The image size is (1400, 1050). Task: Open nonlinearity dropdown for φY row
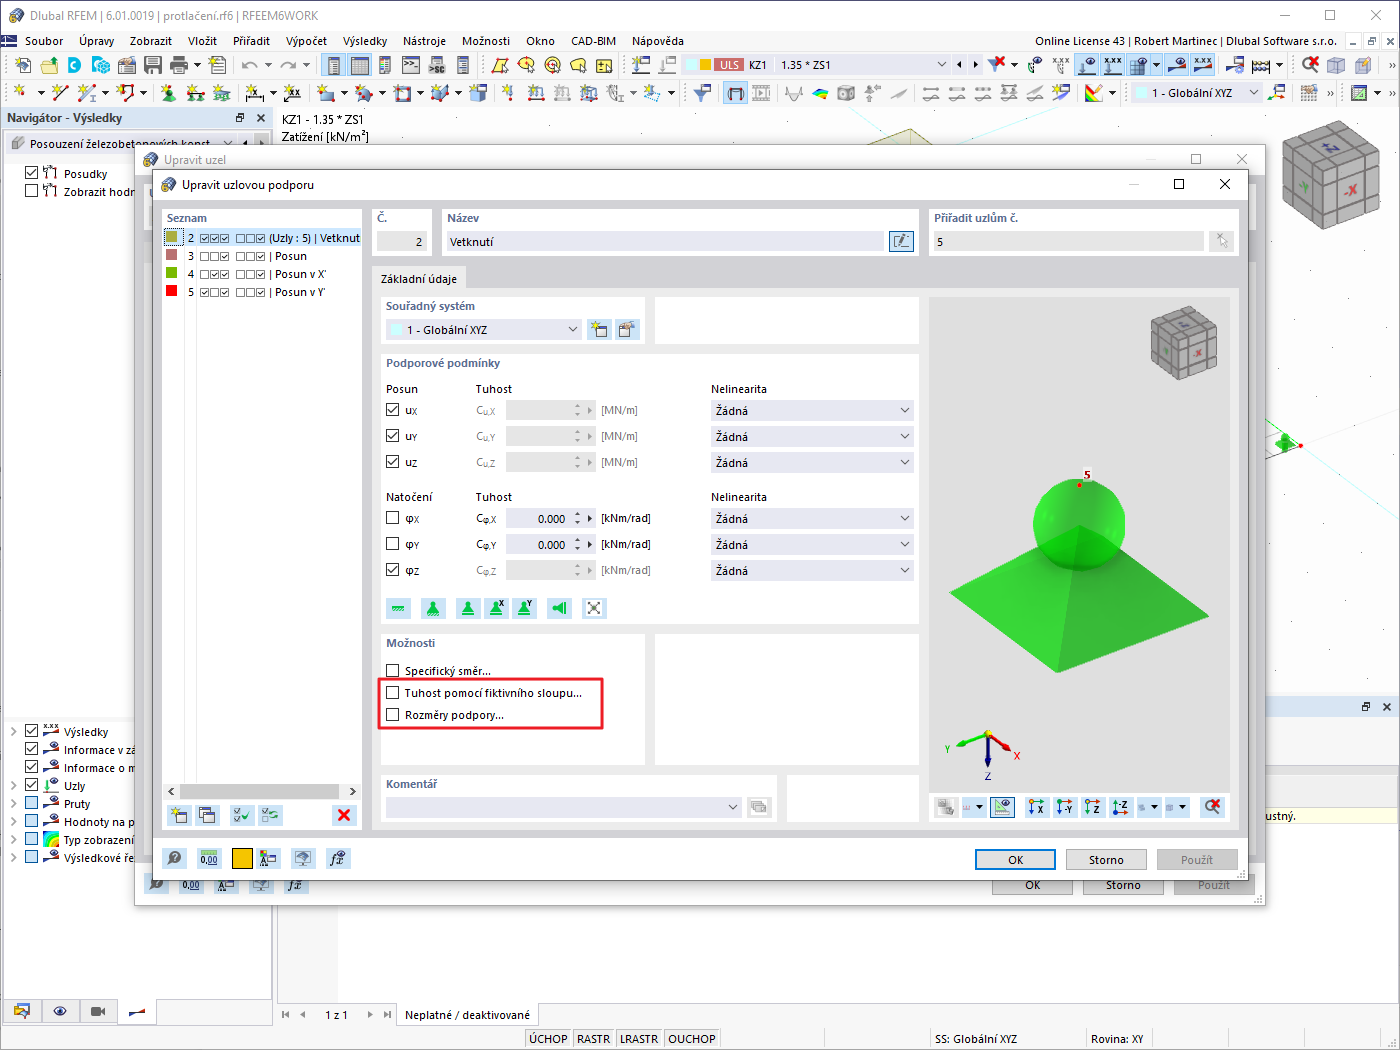[x=812, y=544]
